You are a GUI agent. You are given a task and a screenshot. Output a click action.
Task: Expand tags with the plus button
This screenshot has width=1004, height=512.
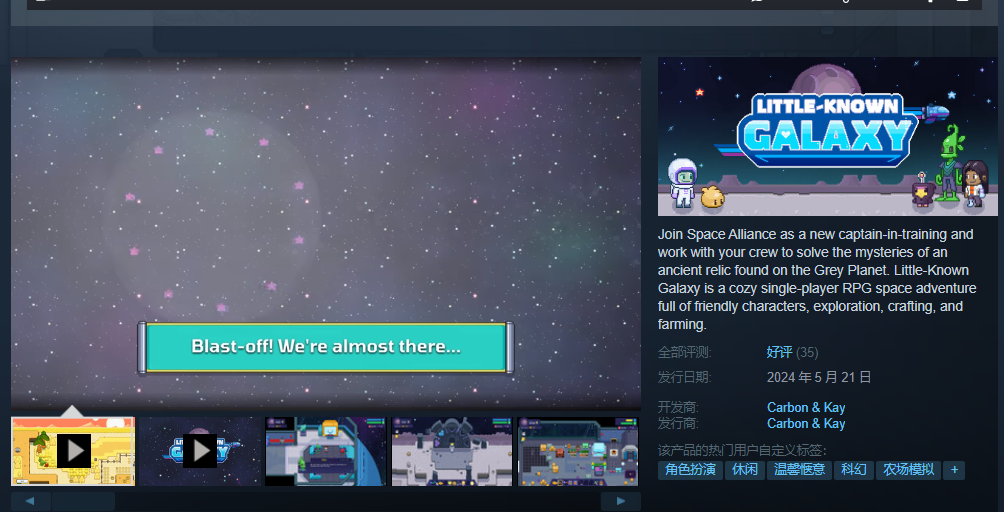click(x=954, y=470)
